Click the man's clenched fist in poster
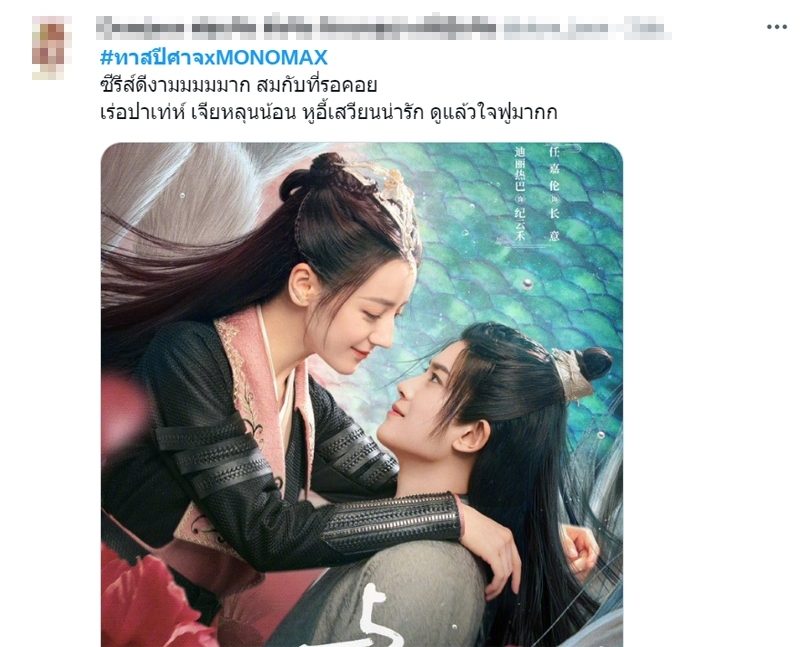The image size is (800, 647). click(580, 552)
